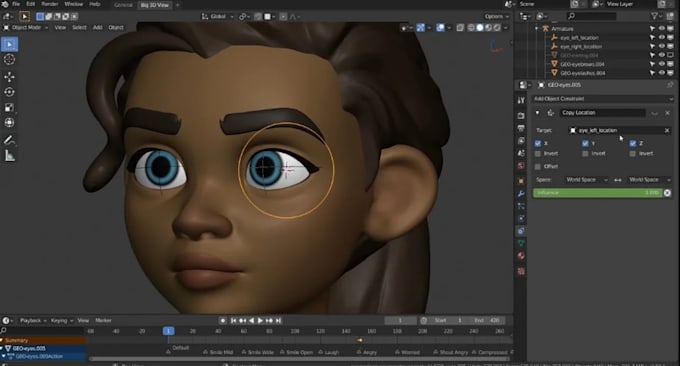The image size is (680, 366).
Task: Open Material properties tab
Action: pyautogui.click(x=521, y=256)
